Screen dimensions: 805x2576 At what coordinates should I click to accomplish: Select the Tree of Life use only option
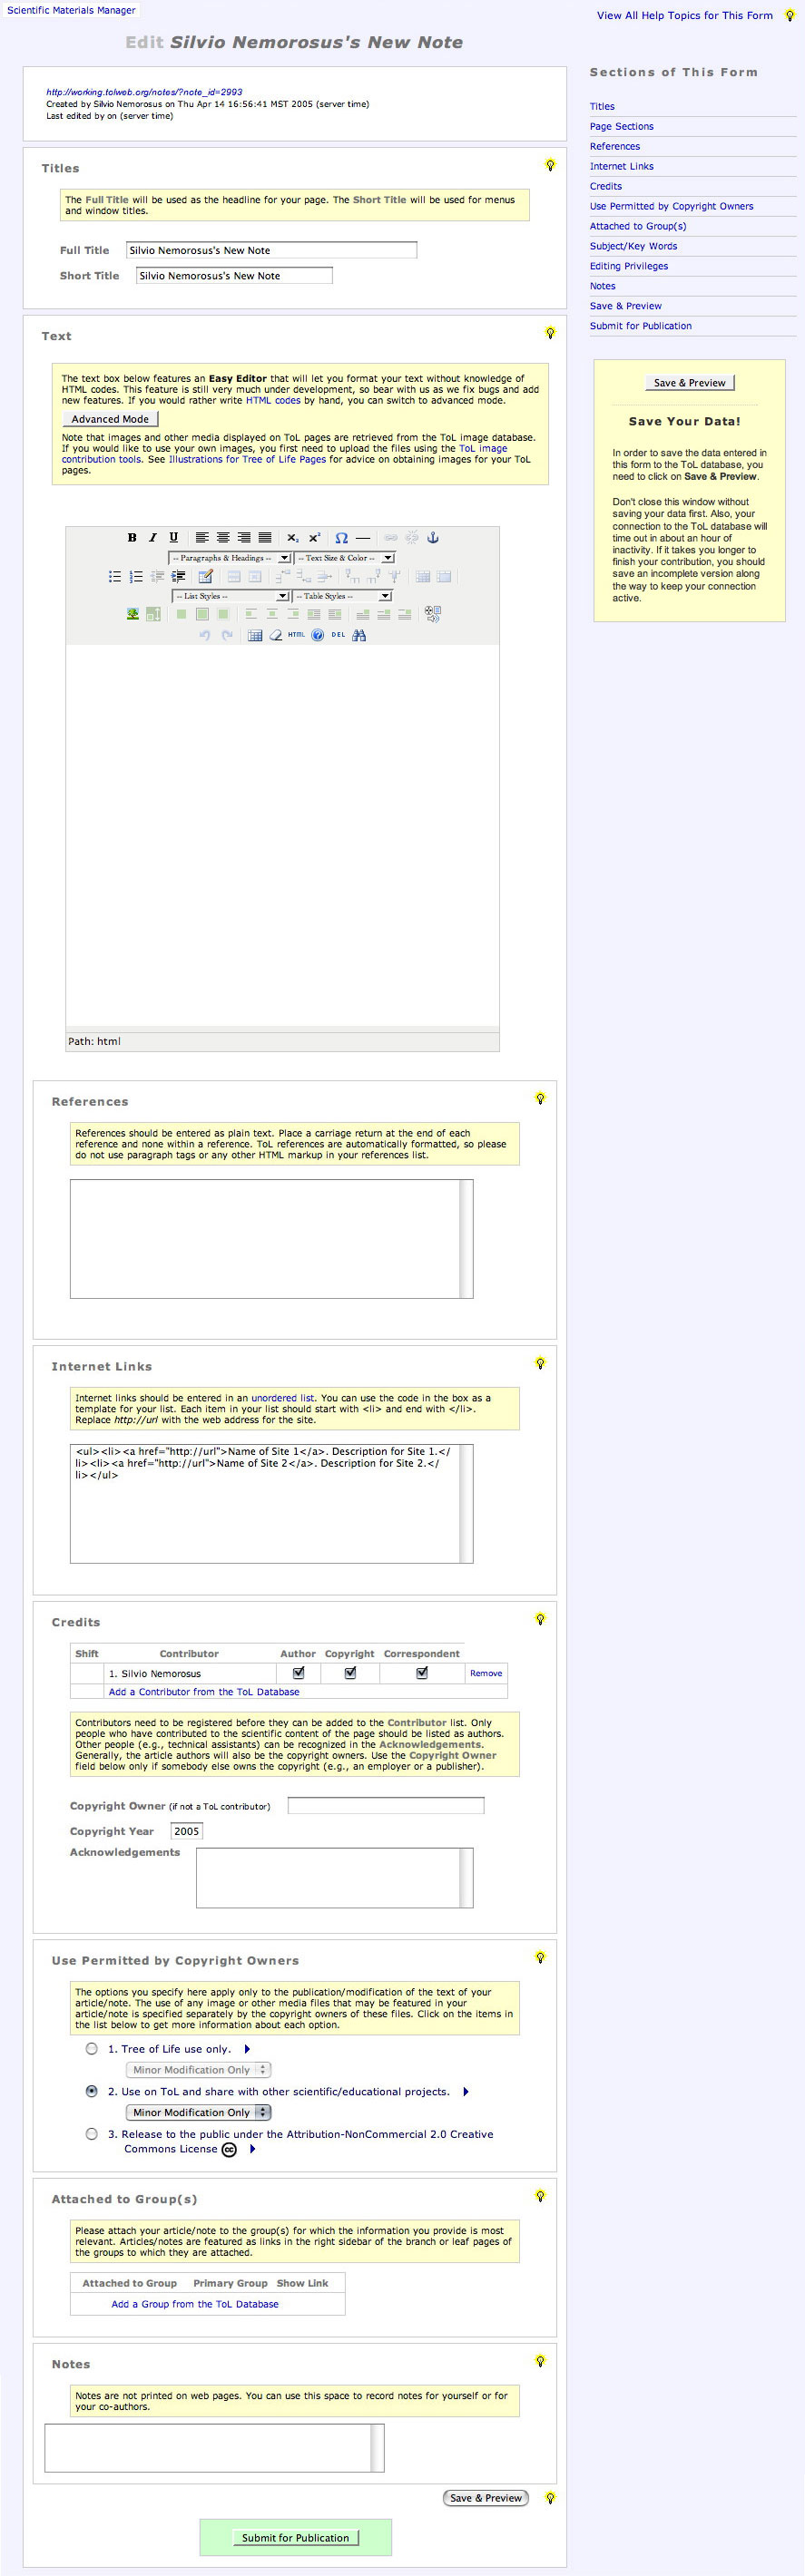[92, 2048]
